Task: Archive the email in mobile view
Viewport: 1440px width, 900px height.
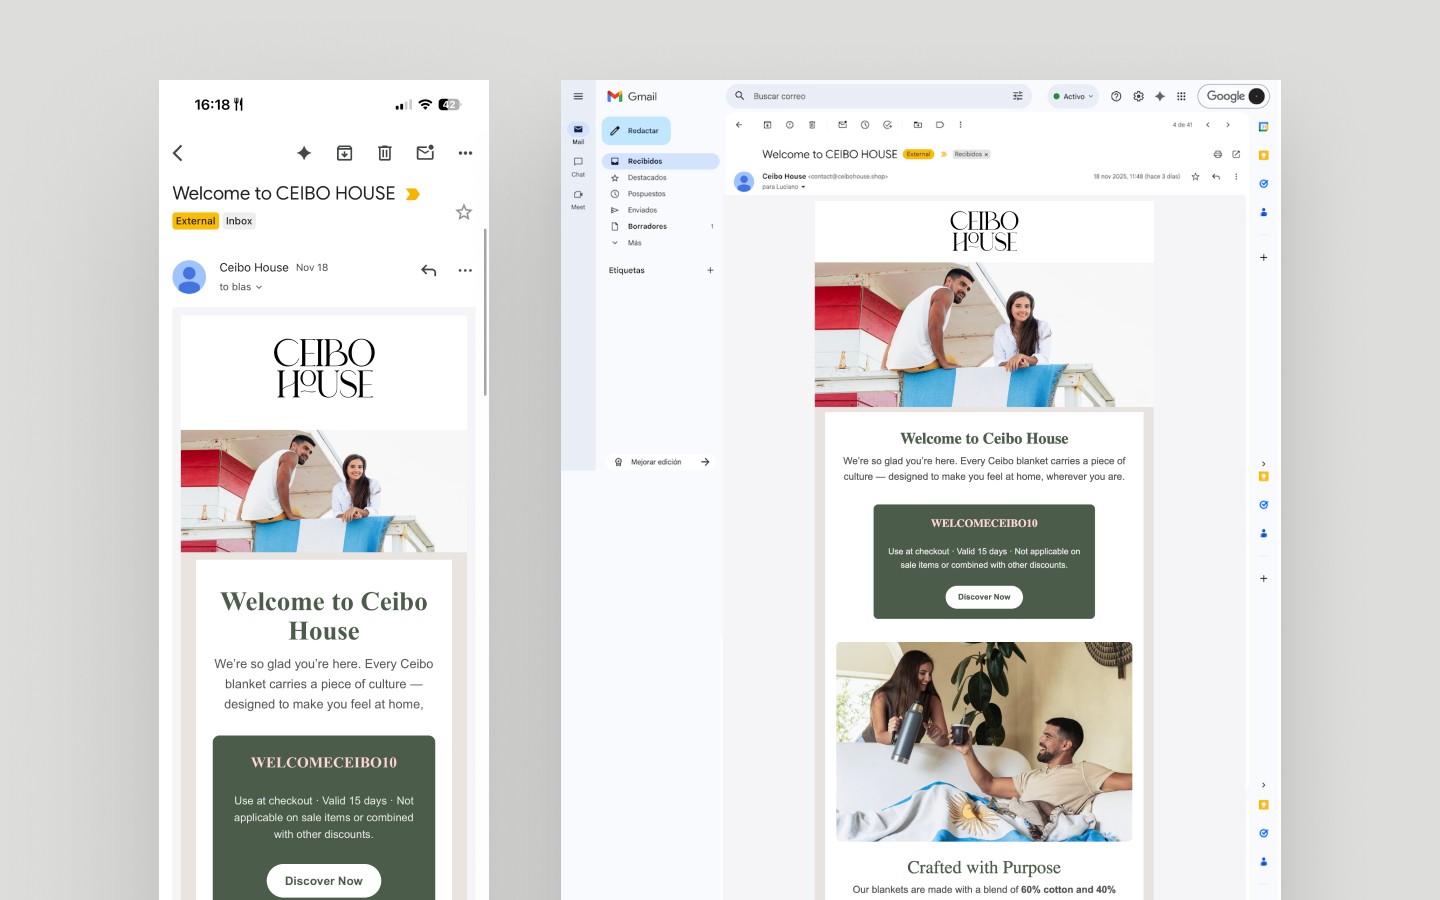Action: 344,153
